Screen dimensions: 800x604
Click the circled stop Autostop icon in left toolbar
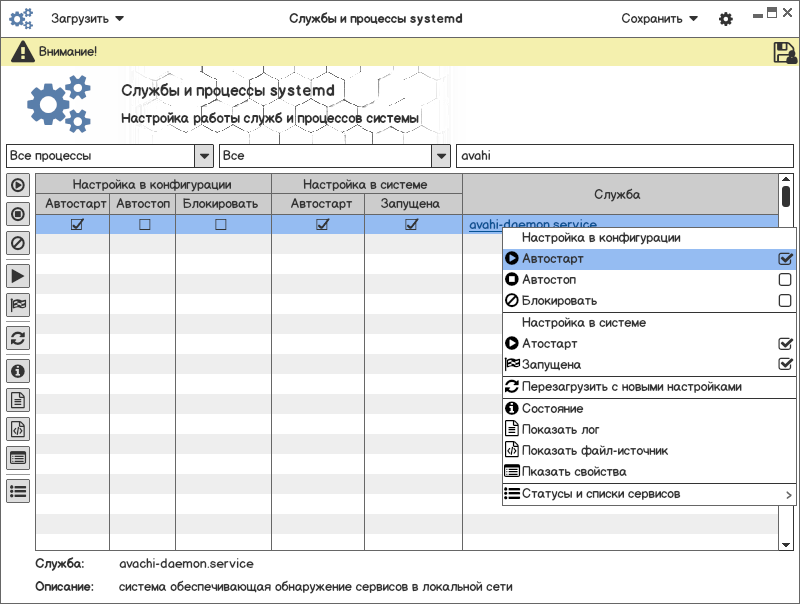[18, 213]
